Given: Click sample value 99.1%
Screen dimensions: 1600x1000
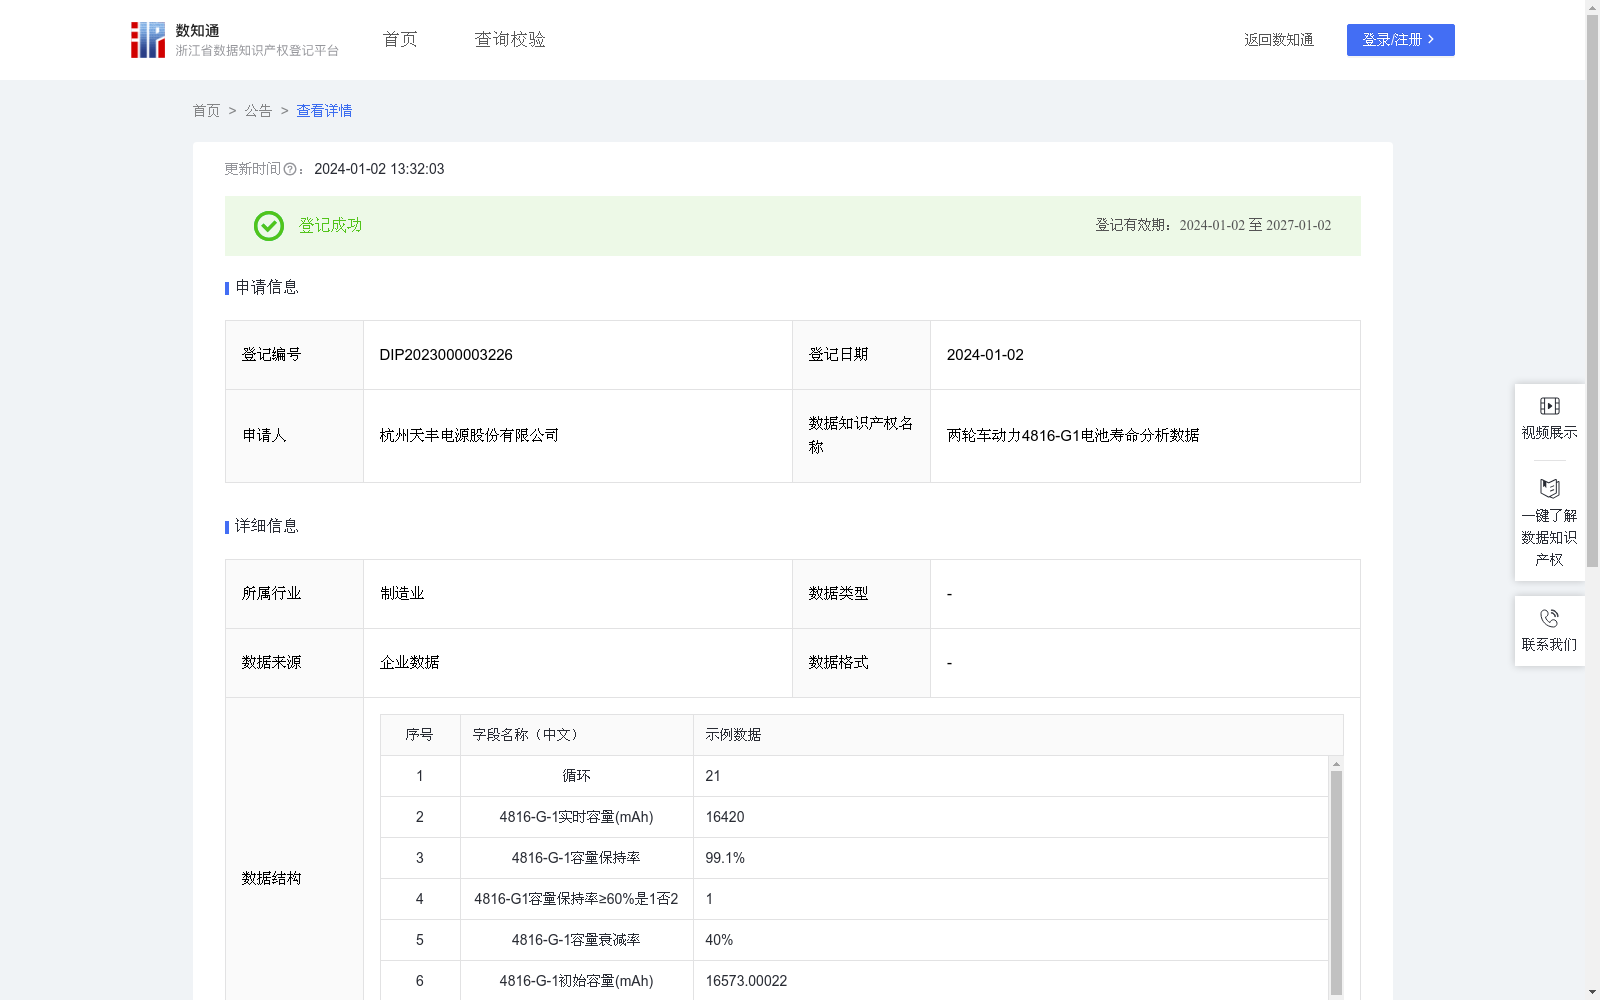Looking at the screenshot, I should coord(725,858).
